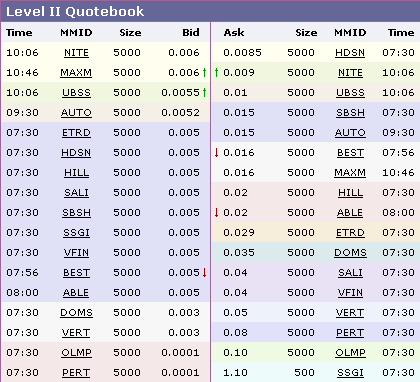Open SSGI link at ask 1.10
Screen dimensions: 420x382
coord(350,373)
